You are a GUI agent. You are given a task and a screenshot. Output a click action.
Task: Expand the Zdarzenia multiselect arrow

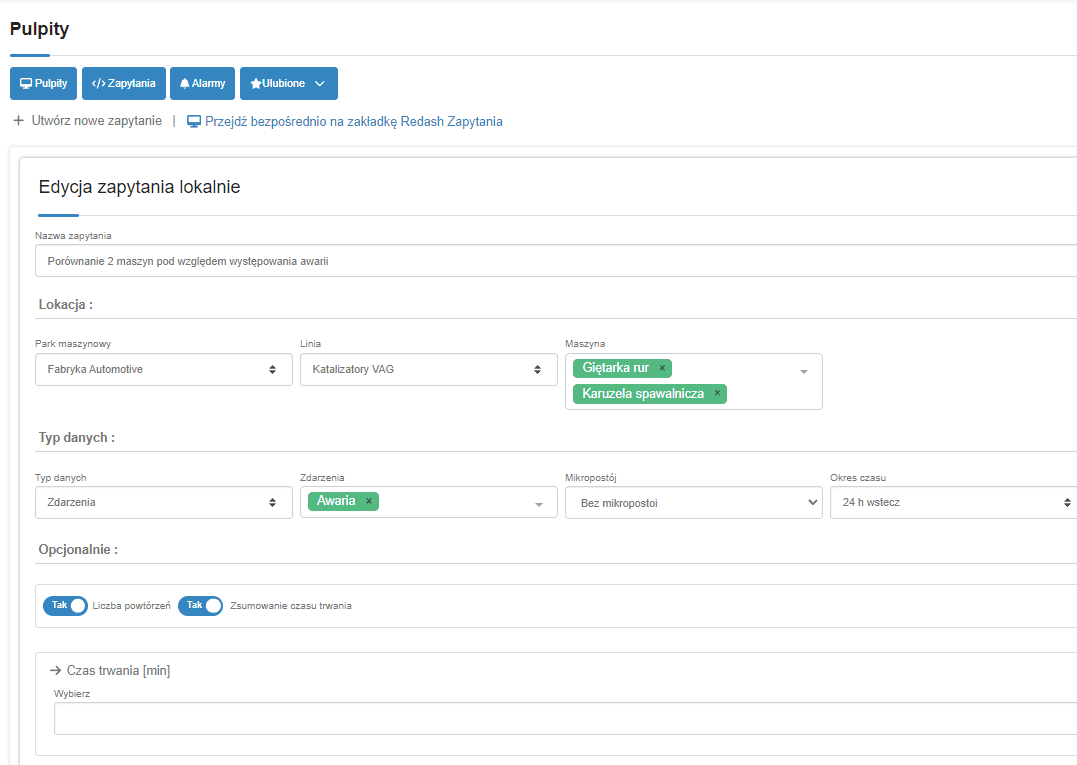click(x=539, y=505)
